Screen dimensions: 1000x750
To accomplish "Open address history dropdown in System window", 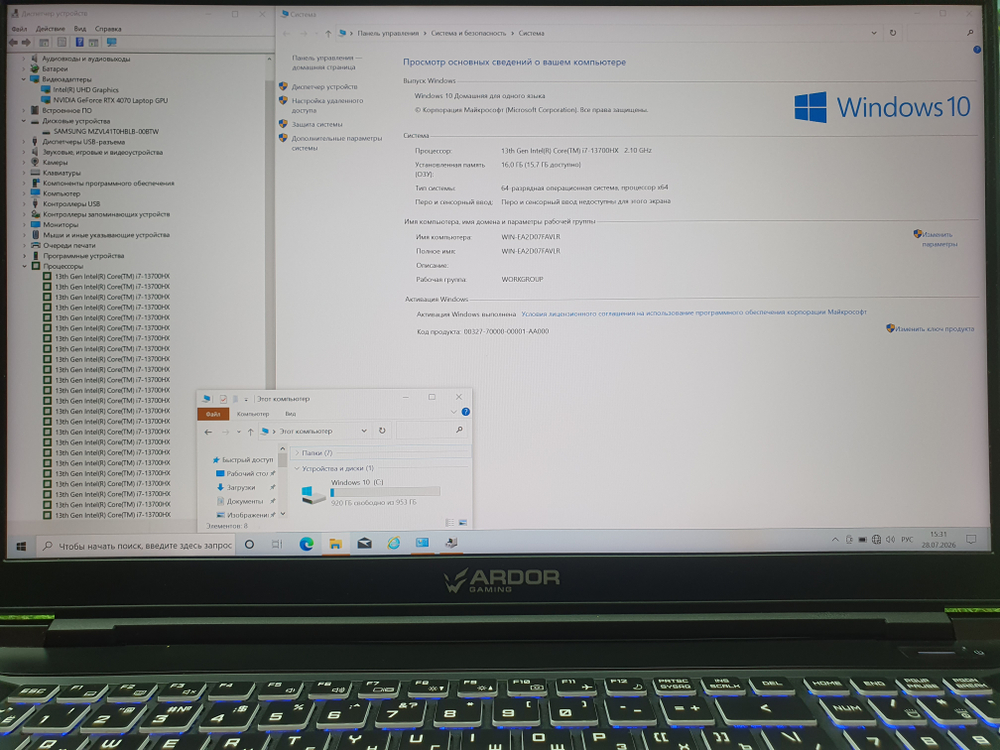I will [874, 33].
